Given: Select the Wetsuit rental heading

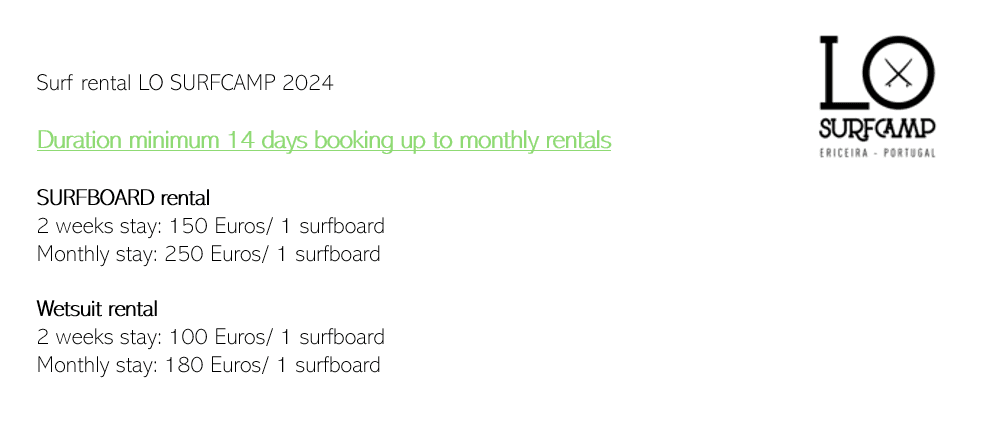Looking at the screenshot, I should pos(97,308).
